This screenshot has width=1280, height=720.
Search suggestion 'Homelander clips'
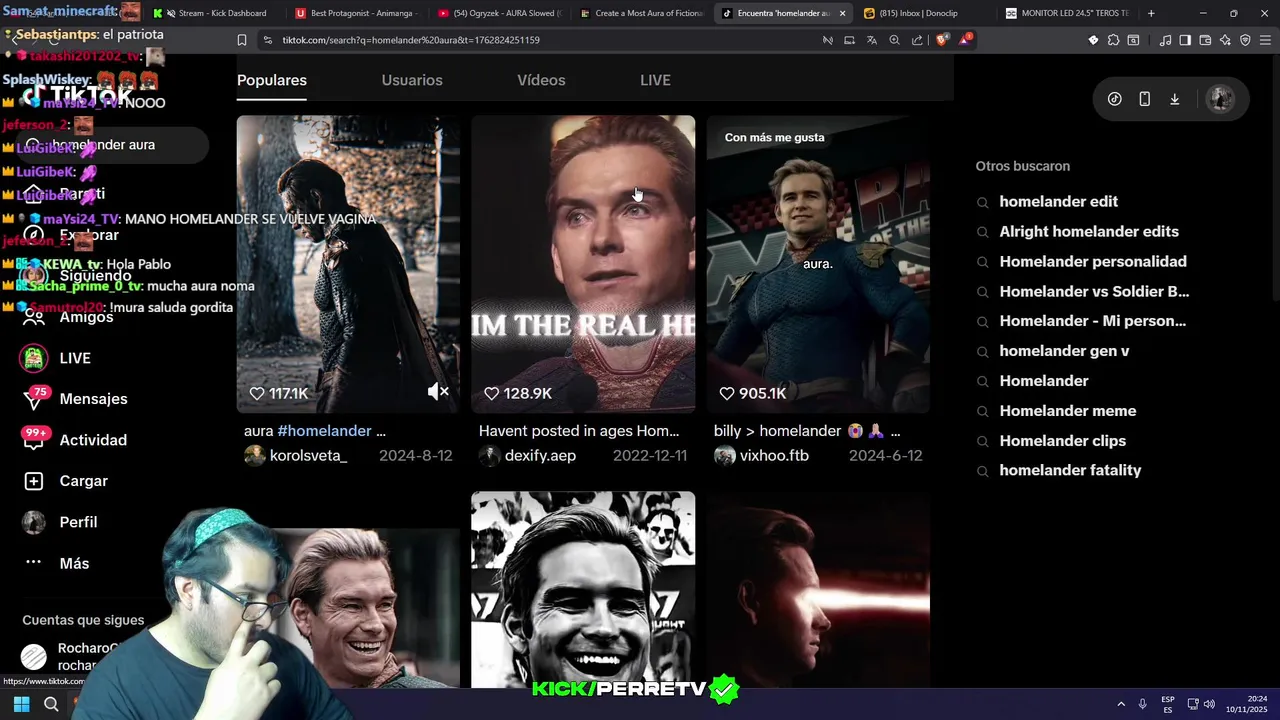(1062, 441)
